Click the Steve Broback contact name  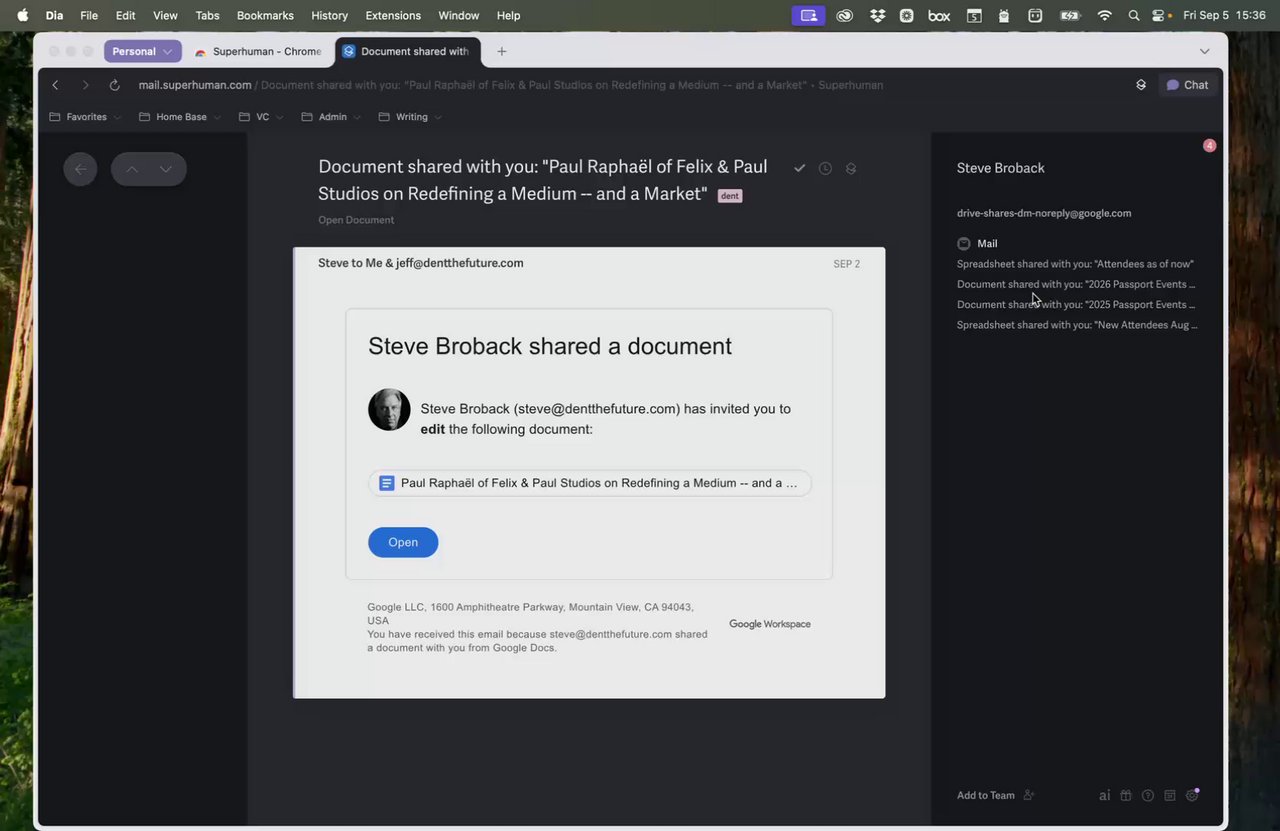coord(1000,168)
